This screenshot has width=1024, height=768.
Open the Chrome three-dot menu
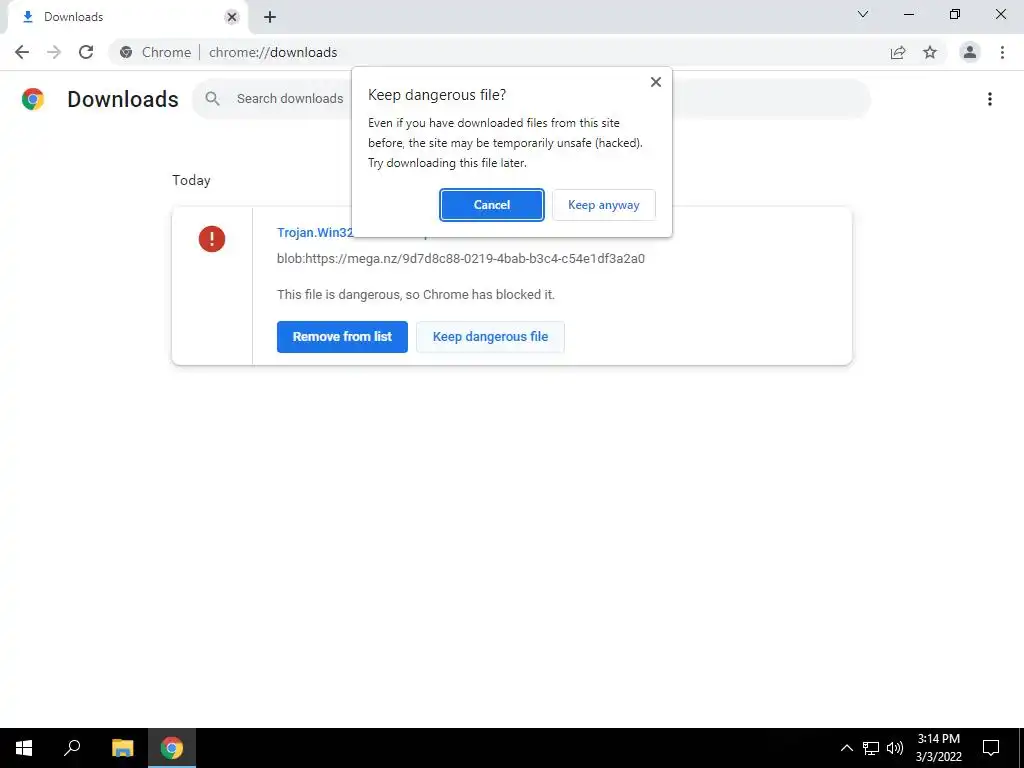1002,52
